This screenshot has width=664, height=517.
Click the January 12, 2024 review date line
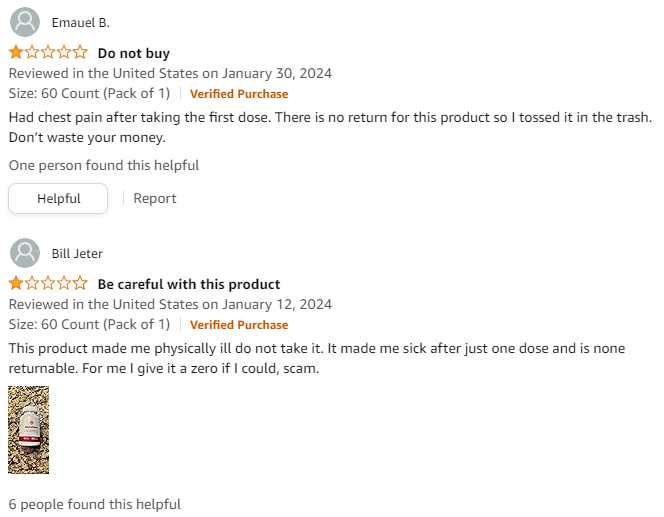170,304
